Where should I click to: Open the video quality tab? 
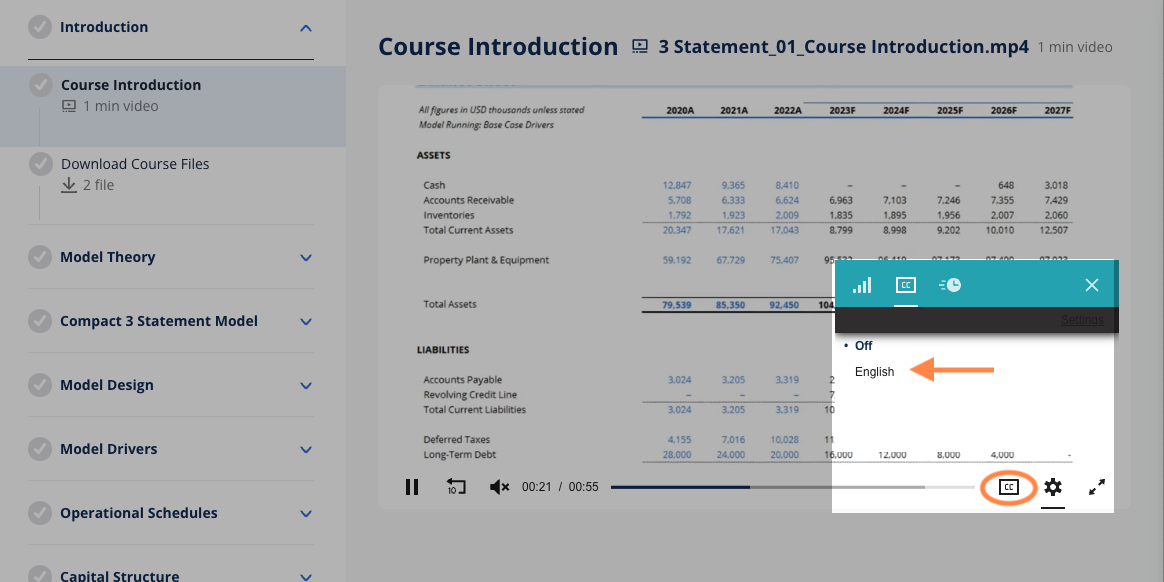point(862,285)
